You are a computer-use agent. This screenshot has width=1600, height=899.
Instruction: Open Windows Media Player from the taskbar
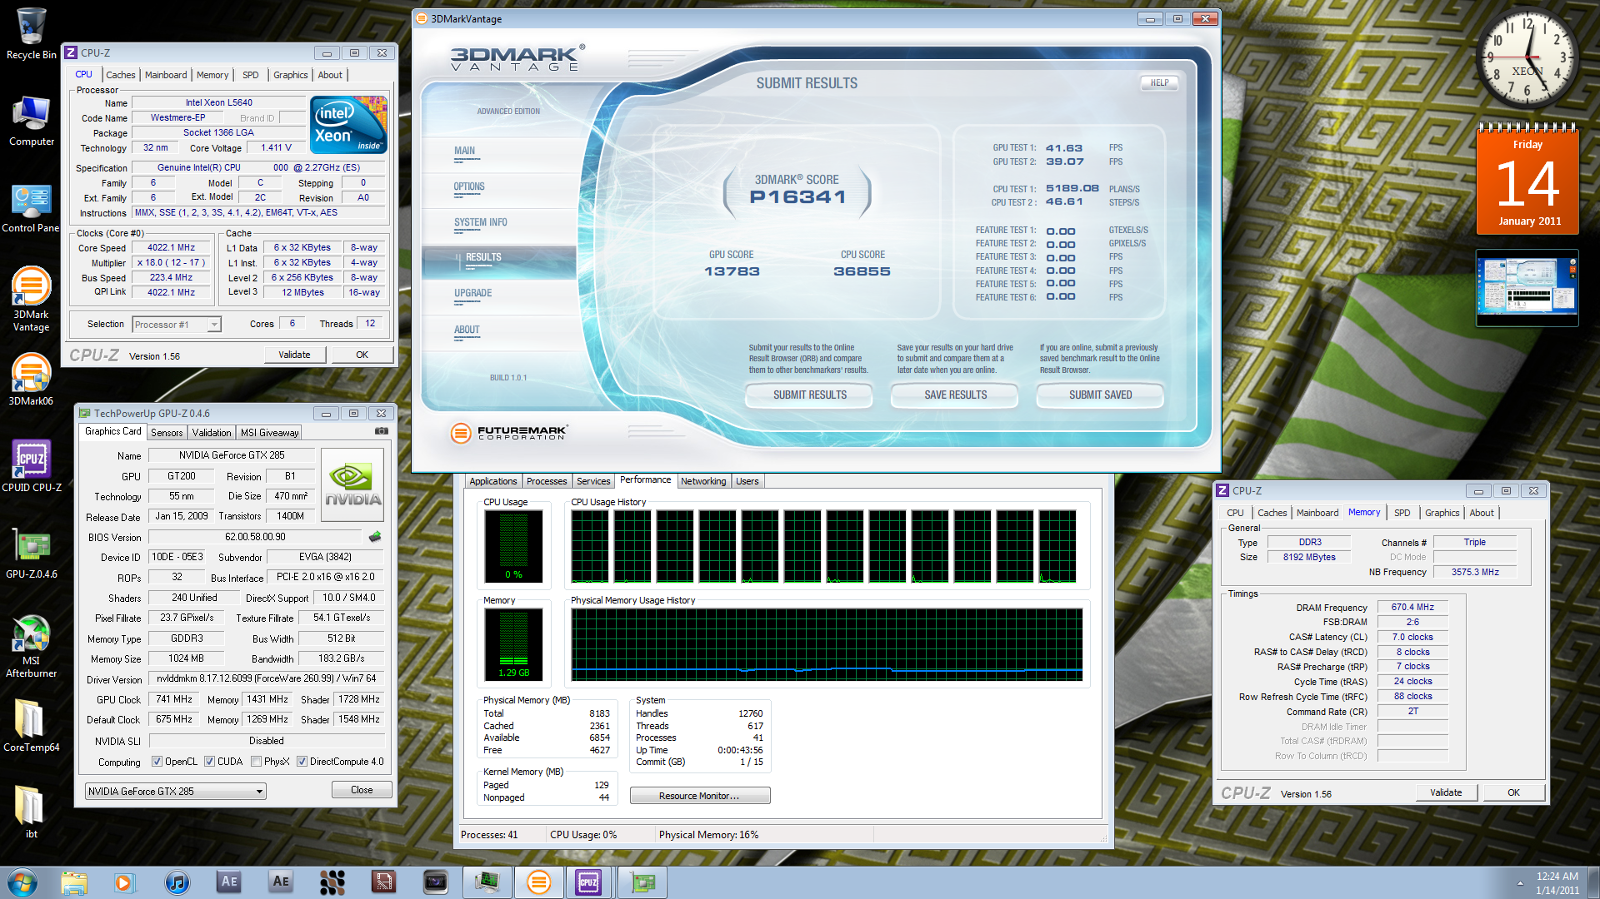pos(124,882)
